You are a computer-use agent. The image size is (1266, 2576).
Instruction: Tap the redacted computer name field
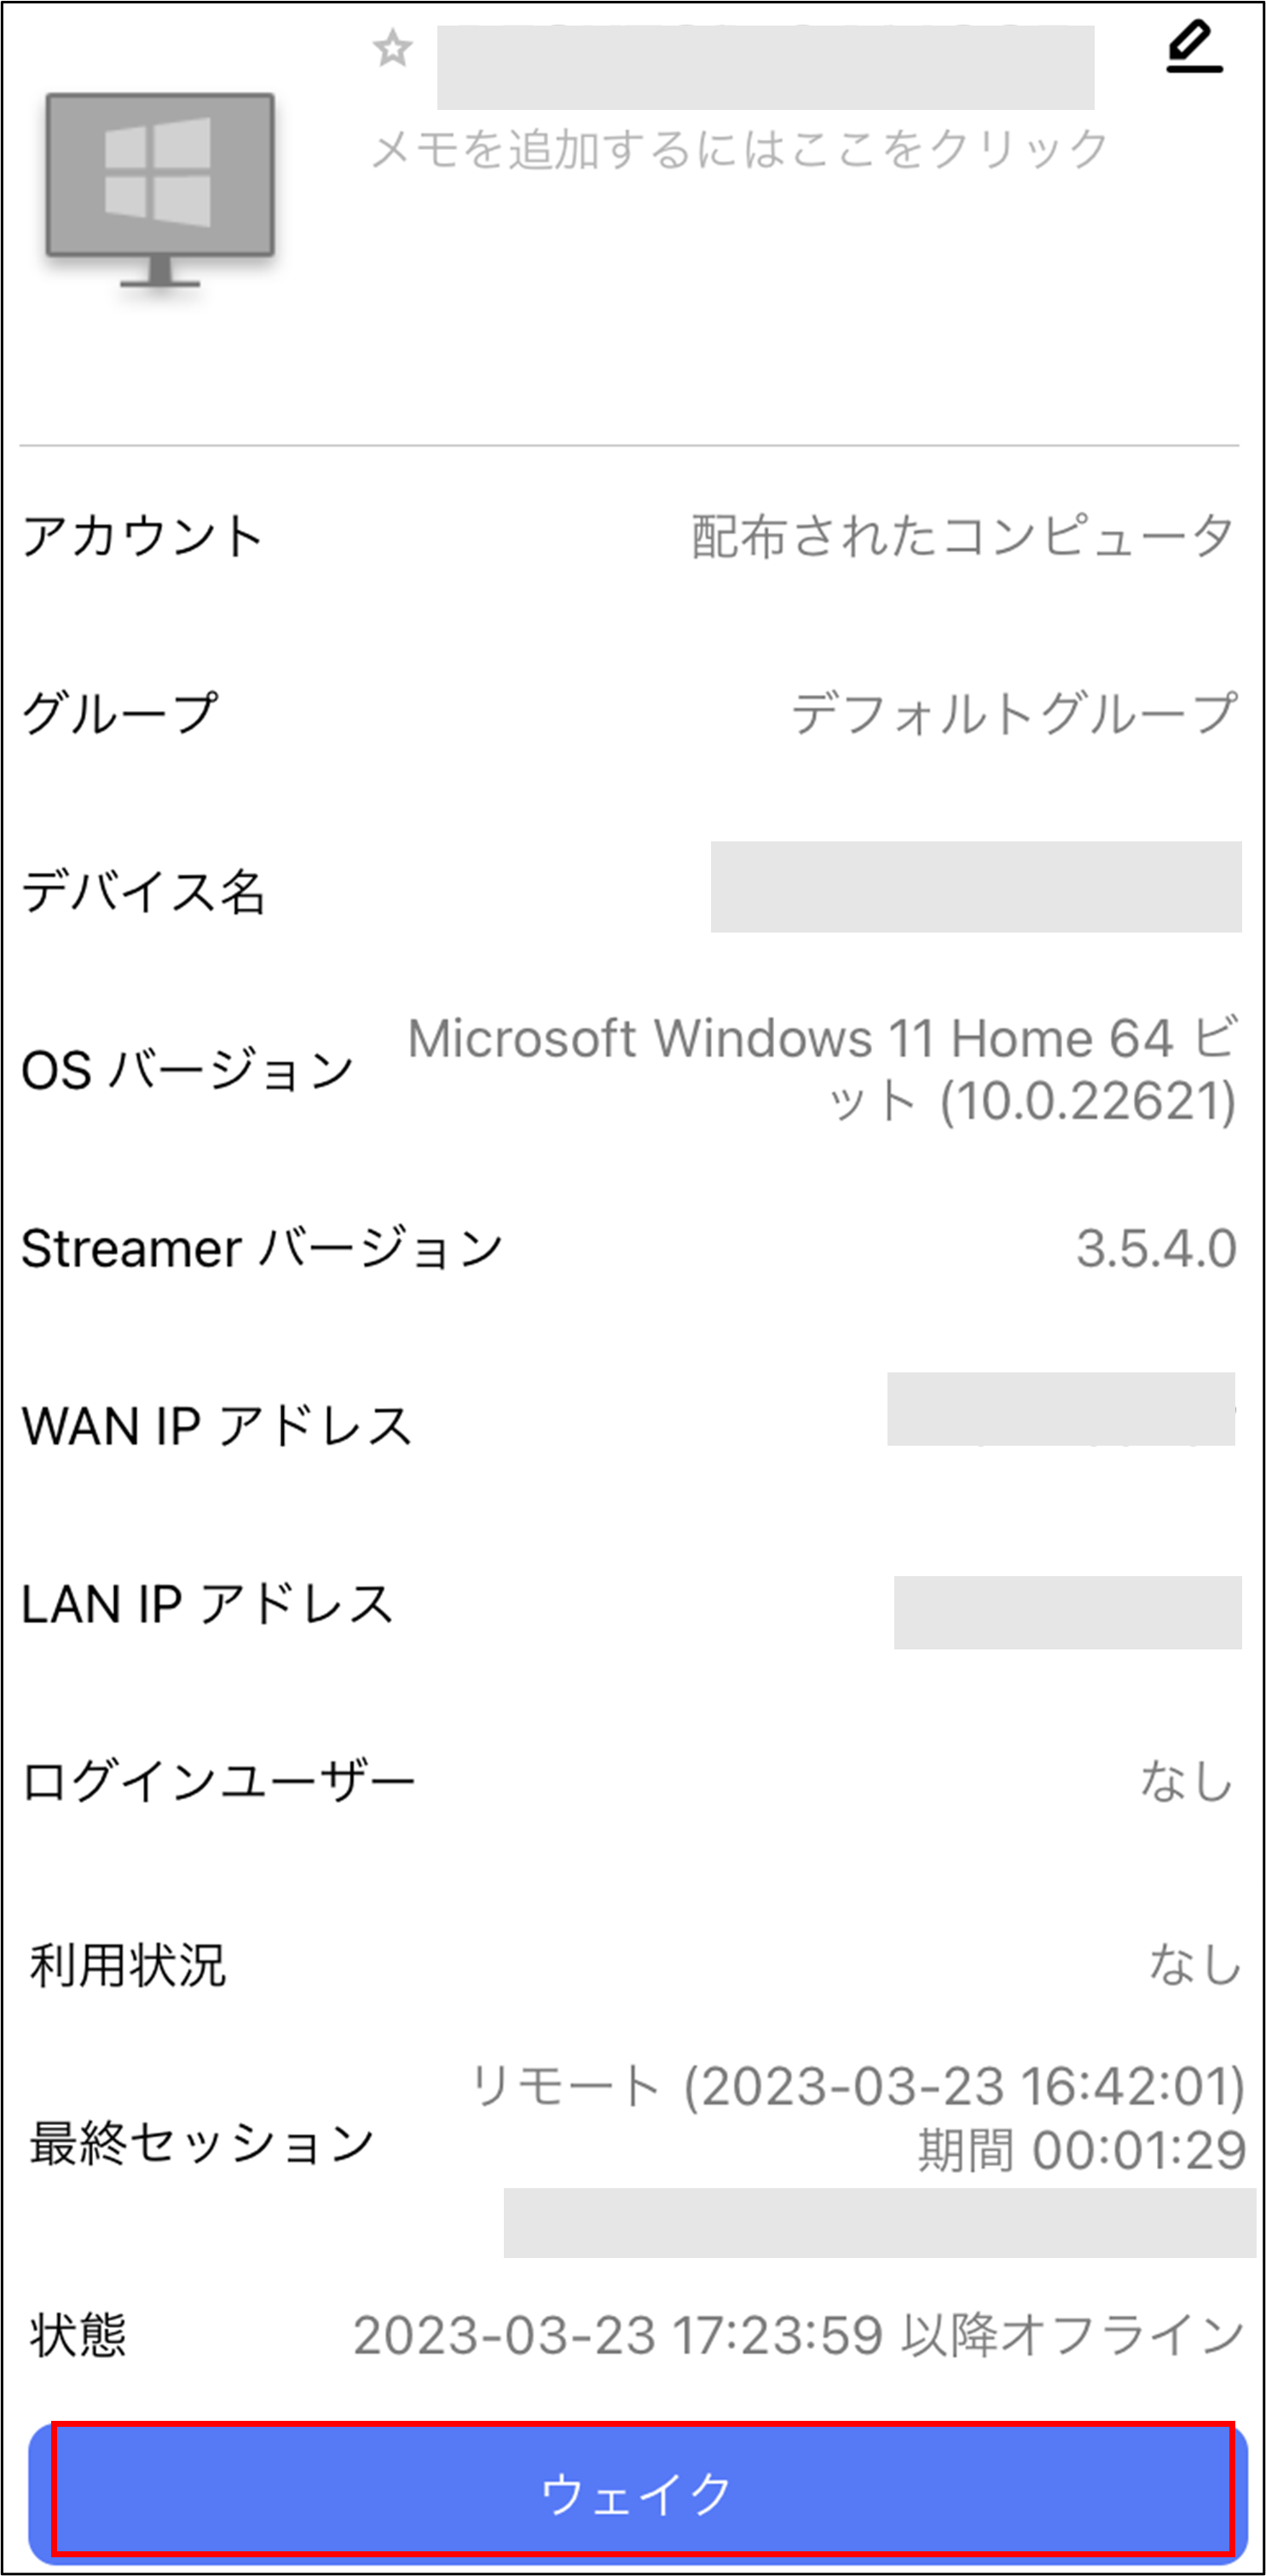pyautogui.click(x=765, y=67)
